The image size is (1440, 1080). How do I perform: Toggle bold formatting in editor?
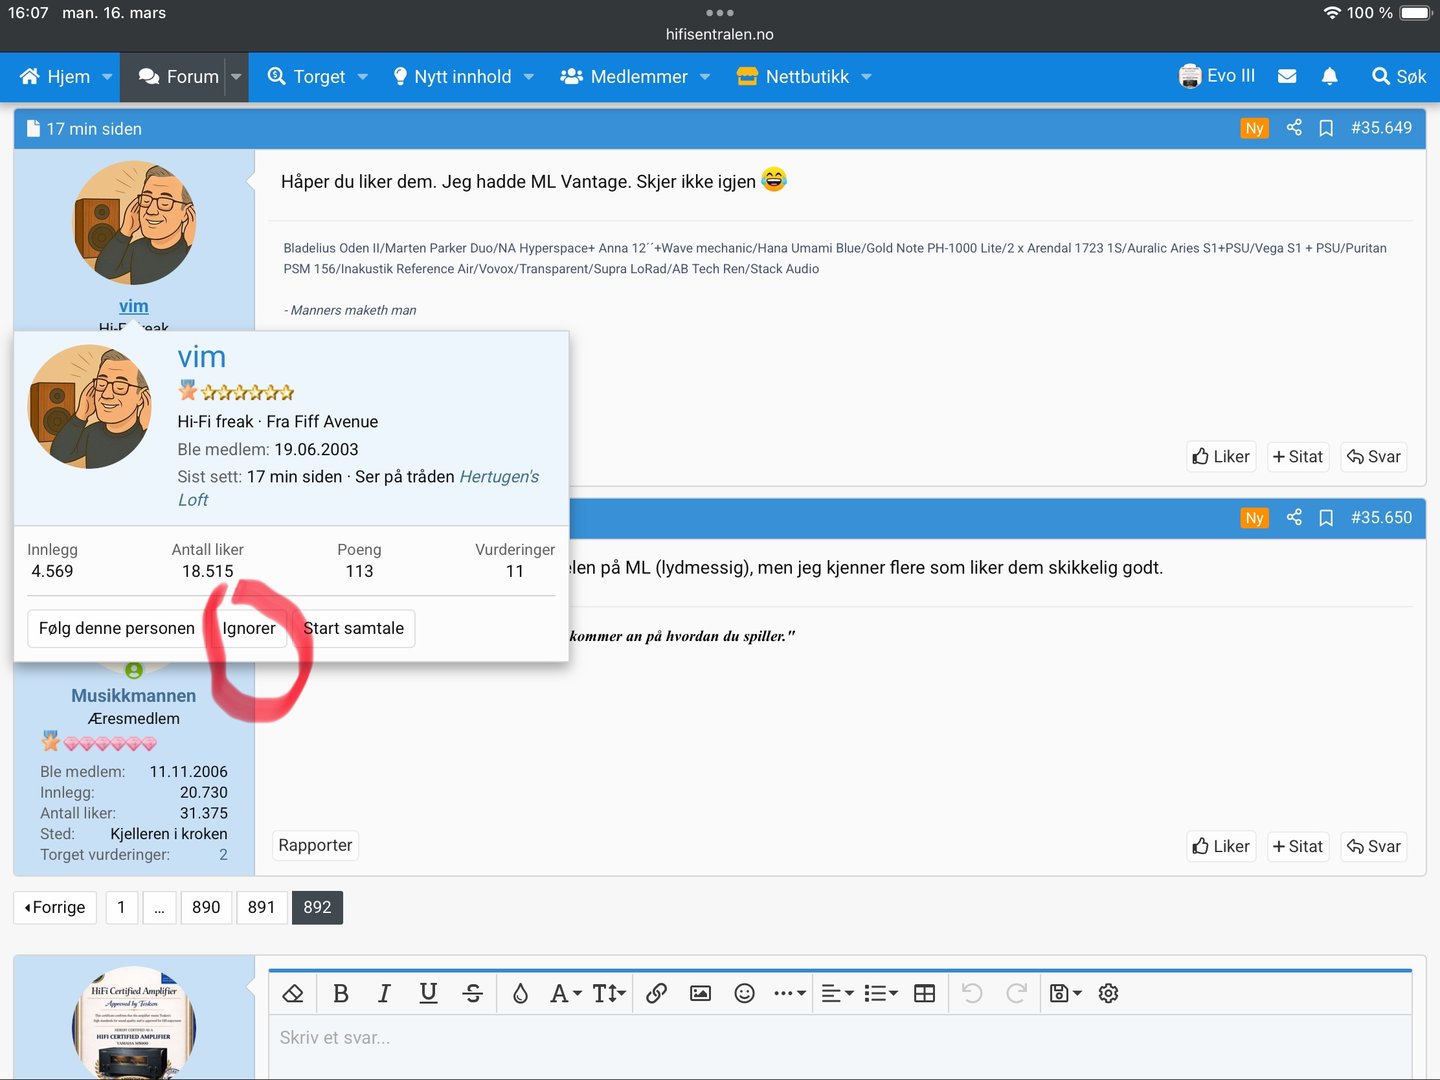point(340,993)
